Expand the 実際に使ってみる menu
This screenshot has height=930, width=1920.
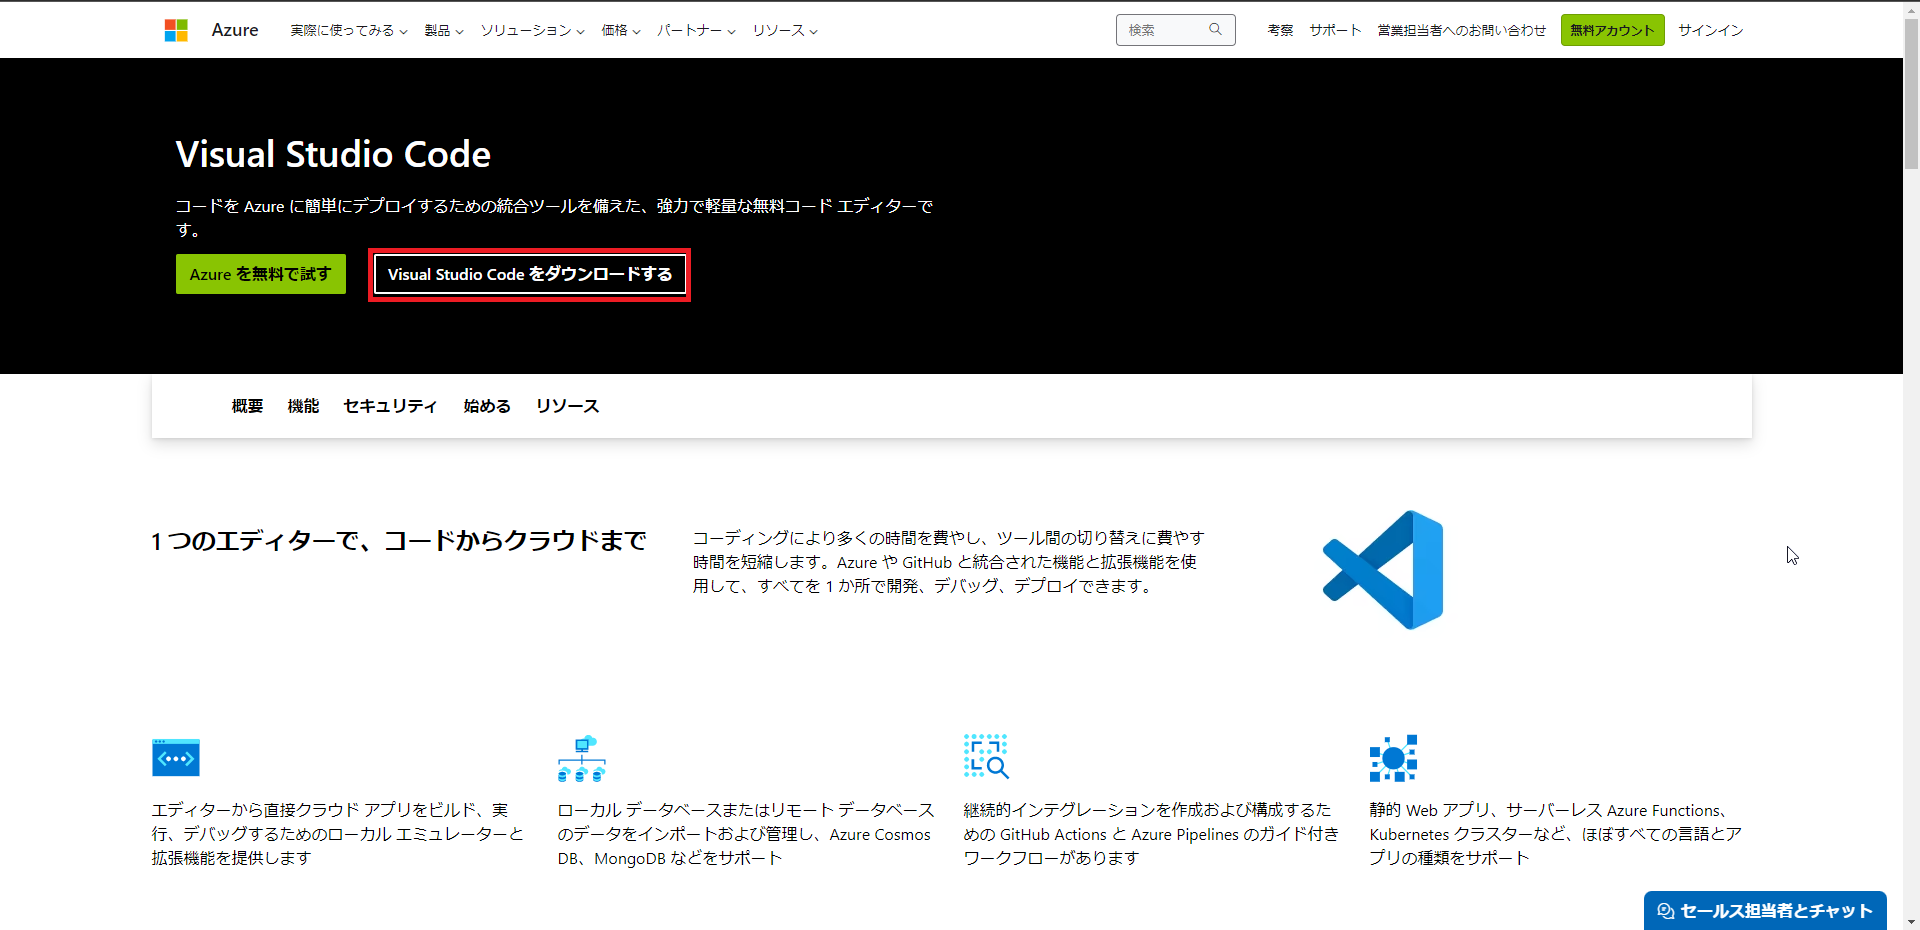[349, 31]
